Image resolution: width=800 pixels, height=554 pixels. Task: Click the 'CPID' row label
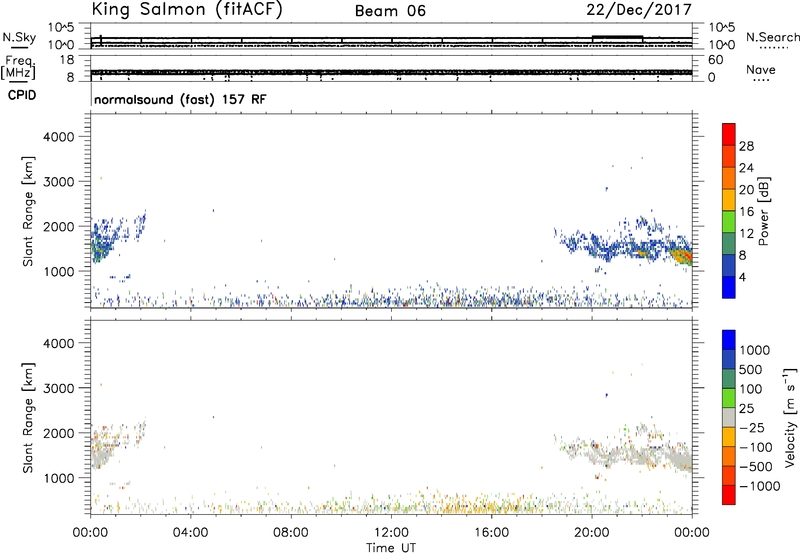tap(22, 95)
